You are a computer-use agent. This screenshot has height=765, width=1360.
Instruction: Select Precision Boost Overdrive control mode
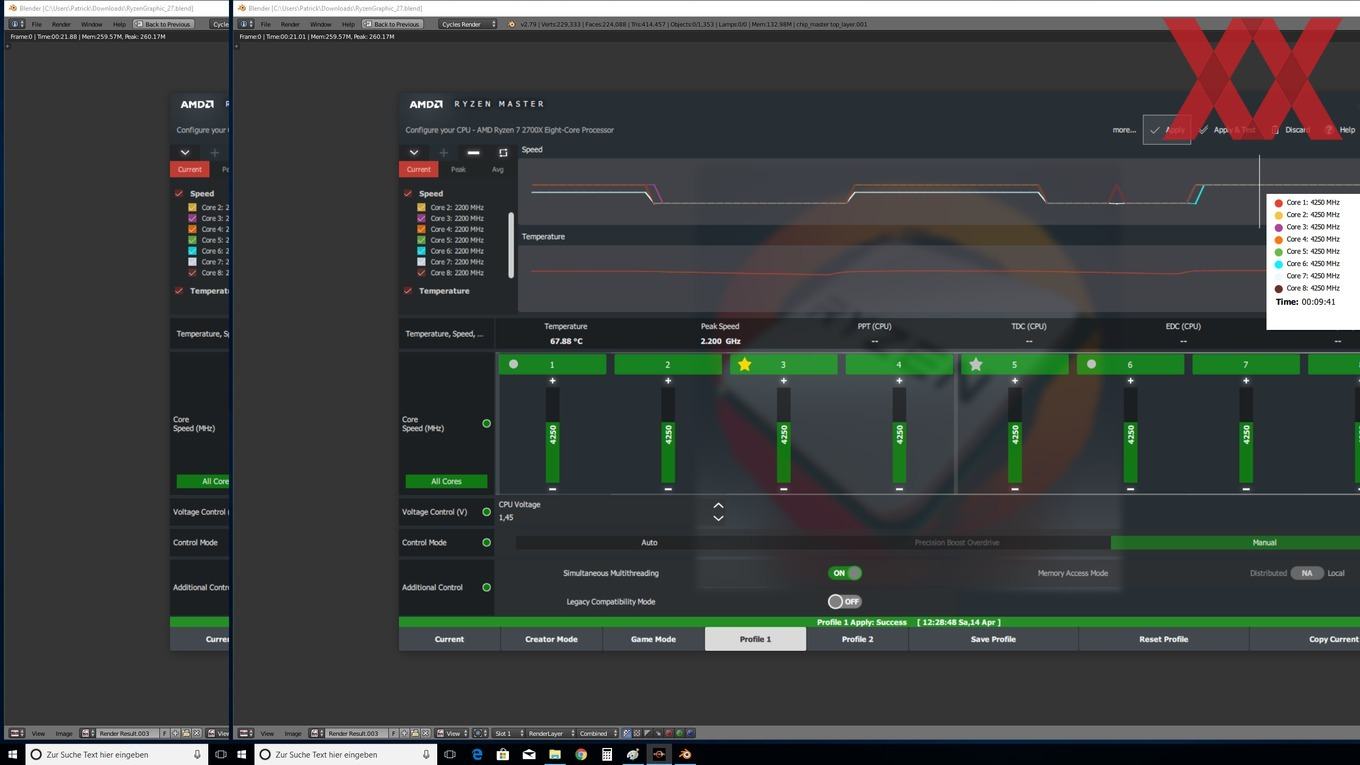[x=957, y=543]
